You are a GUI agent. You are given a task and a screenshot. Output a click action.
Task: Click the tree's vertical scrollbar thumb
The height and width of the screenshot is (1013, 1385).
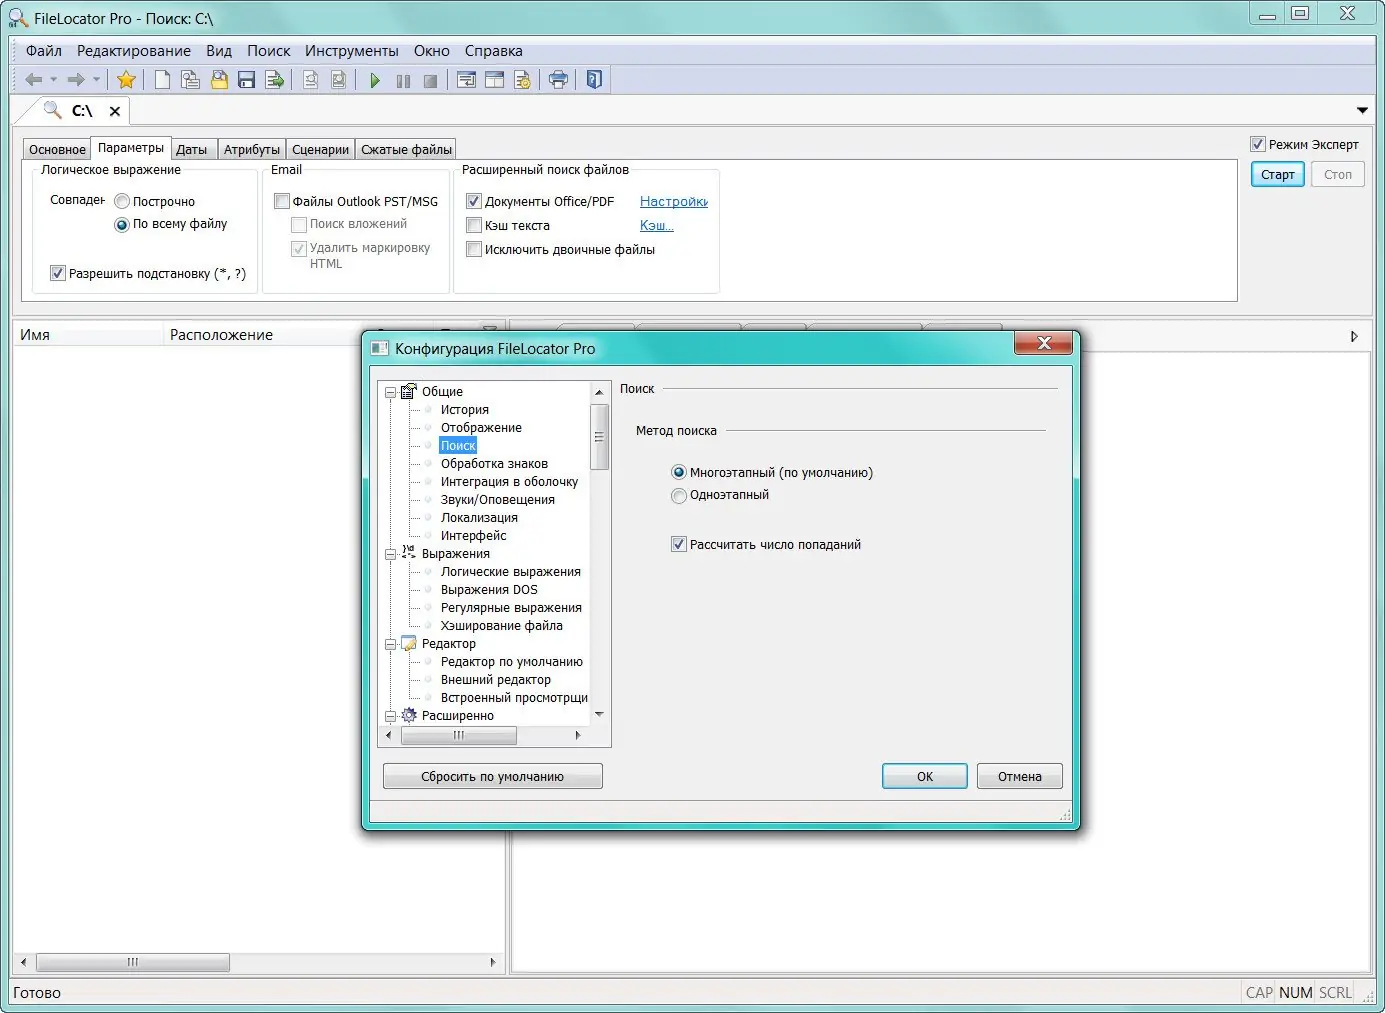(600, 436)
